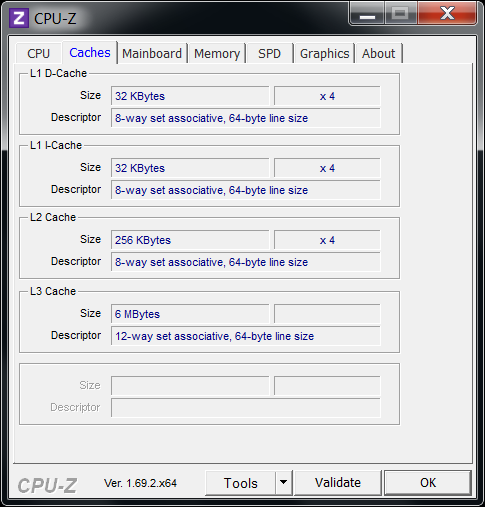Select the Caches tab

click(90, 53)
